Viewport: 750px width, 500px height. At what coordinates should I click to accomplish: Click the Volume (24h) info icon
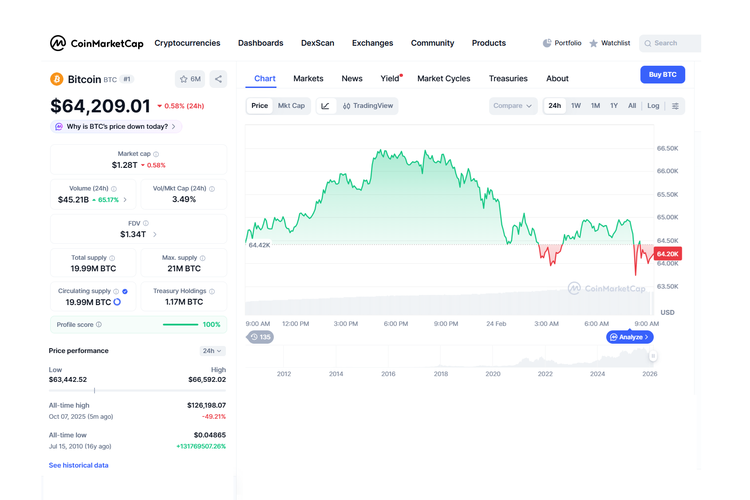[114, 189]
